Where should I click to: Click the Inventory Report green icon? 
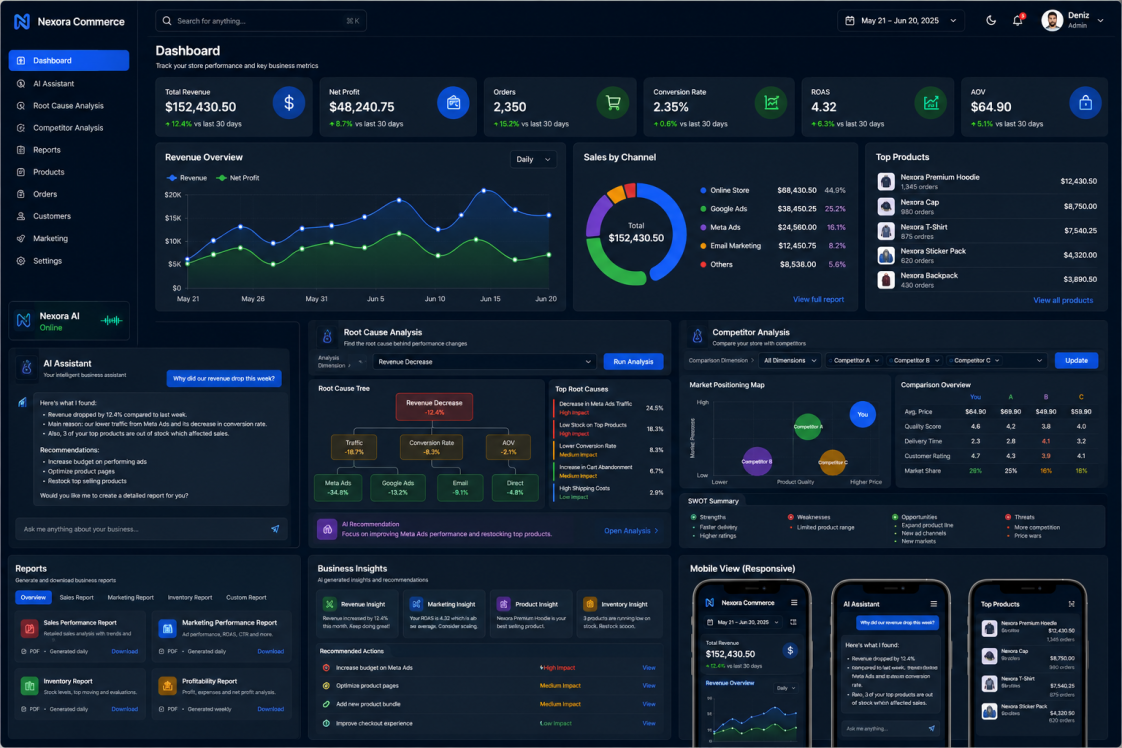(29, 686)
